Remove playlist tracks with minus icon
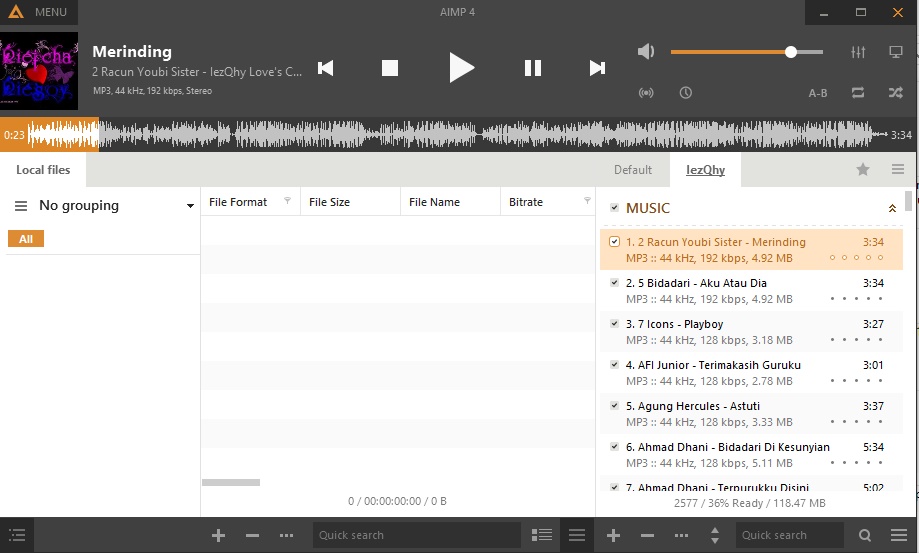The width and height of the screenshot is (919, 553). click(647, 535)
